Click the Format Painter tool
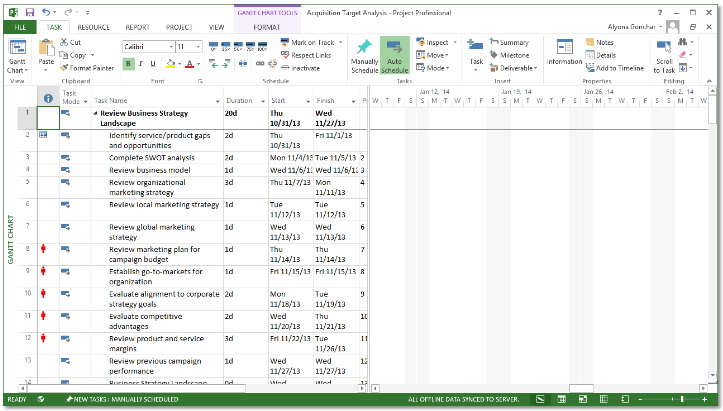 click(88, 68)
